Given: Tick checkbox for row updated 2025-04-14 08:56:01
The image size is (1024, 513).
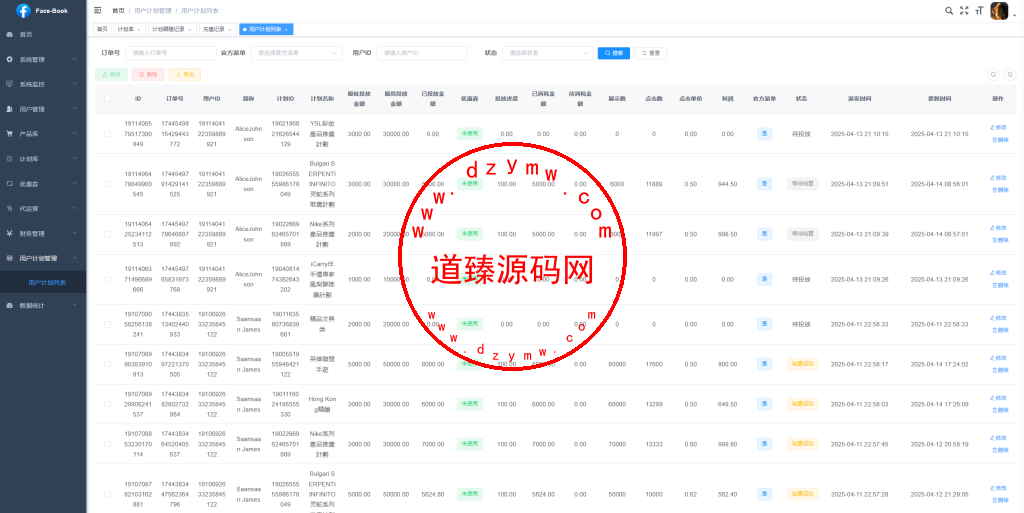Looking at the screenshot, I should 107,184.
